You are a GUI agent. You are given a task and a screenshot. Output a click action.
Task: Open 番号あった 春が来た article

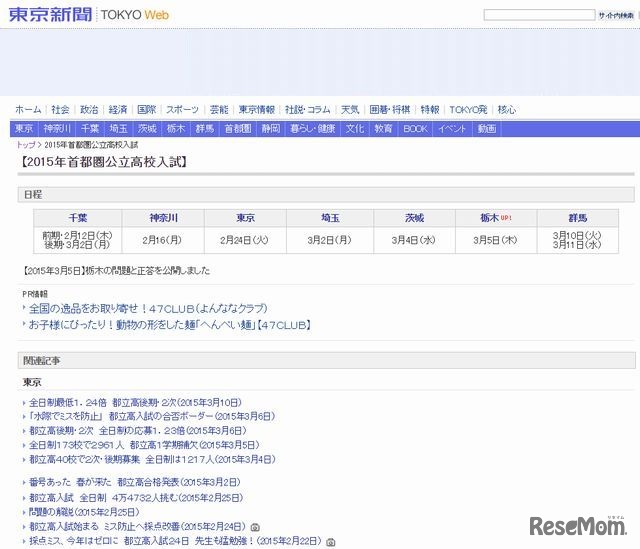click(135, 482)
